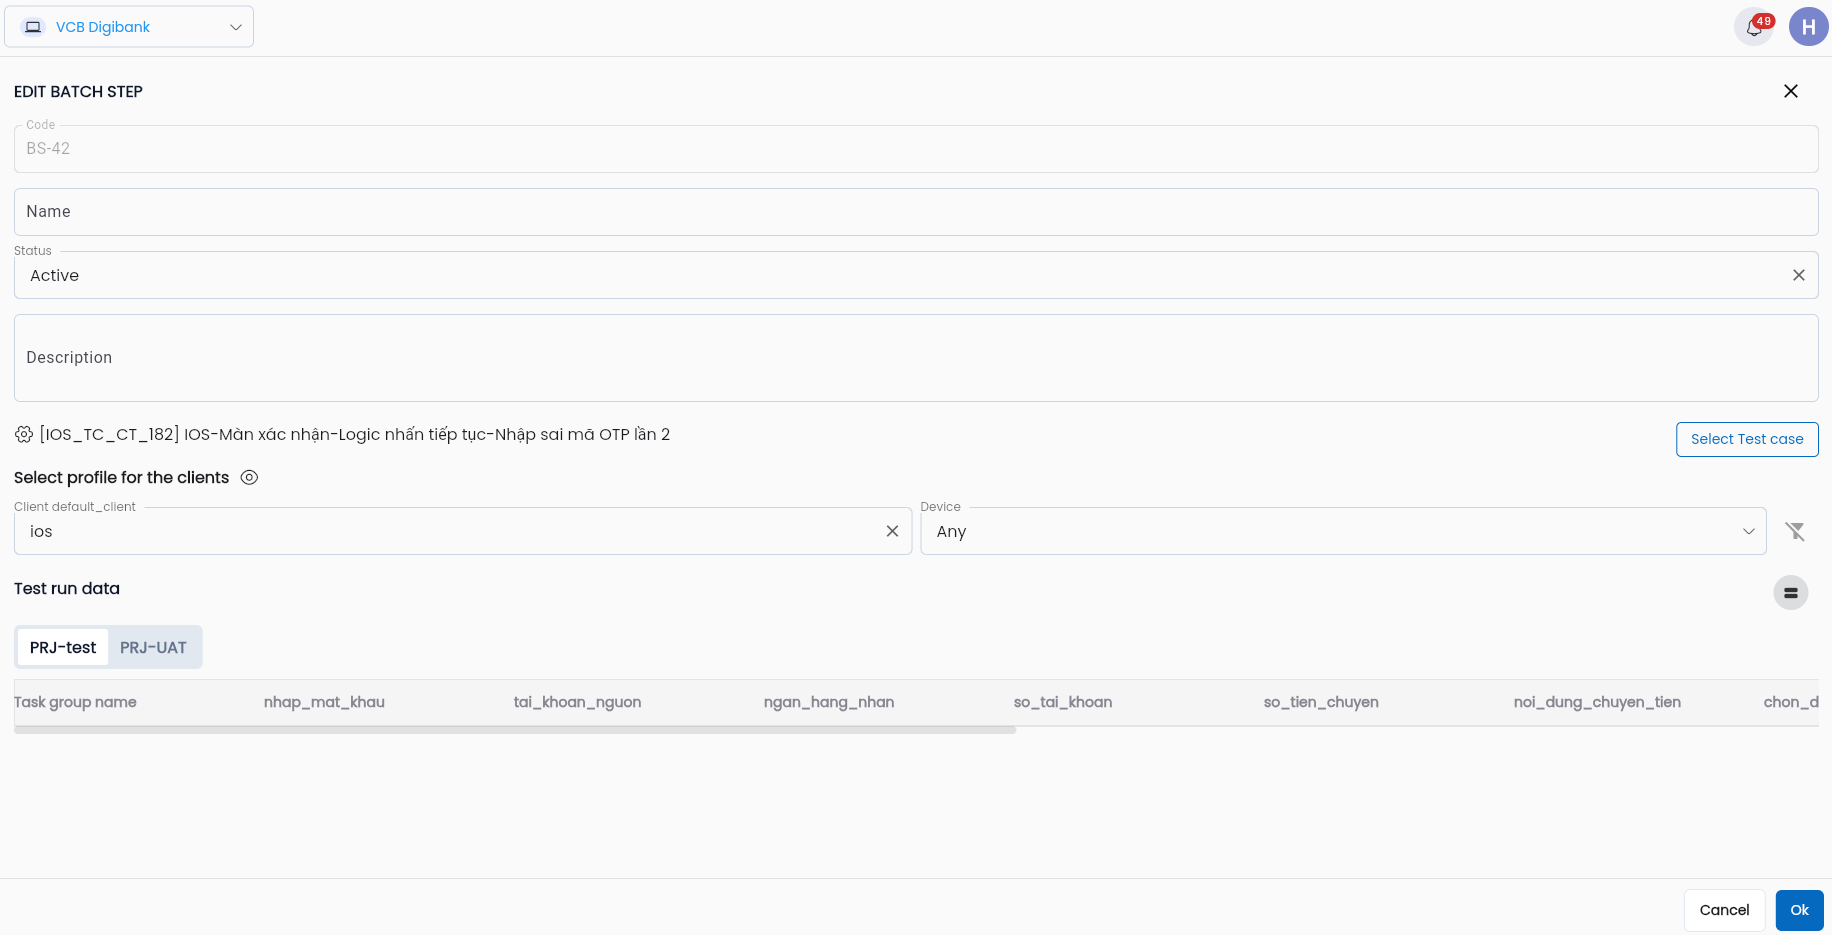
Task: Click the nhap_mat_khau column header
Action: pyautogui.click(x=324, y=702)
